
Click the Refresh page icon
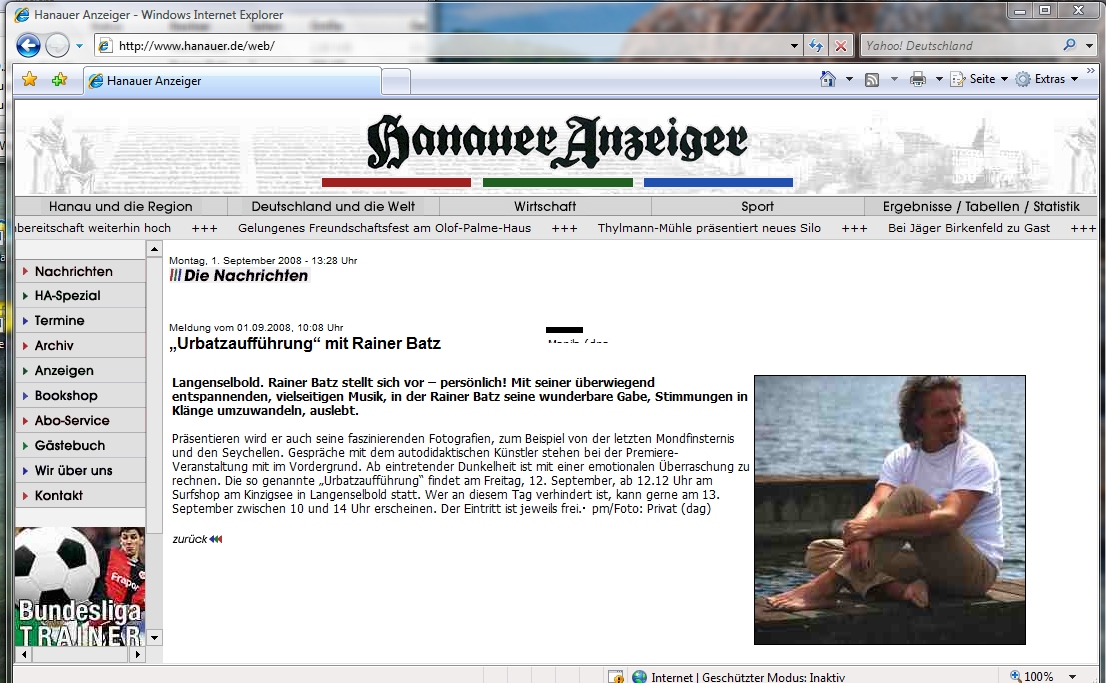point(816,46)
